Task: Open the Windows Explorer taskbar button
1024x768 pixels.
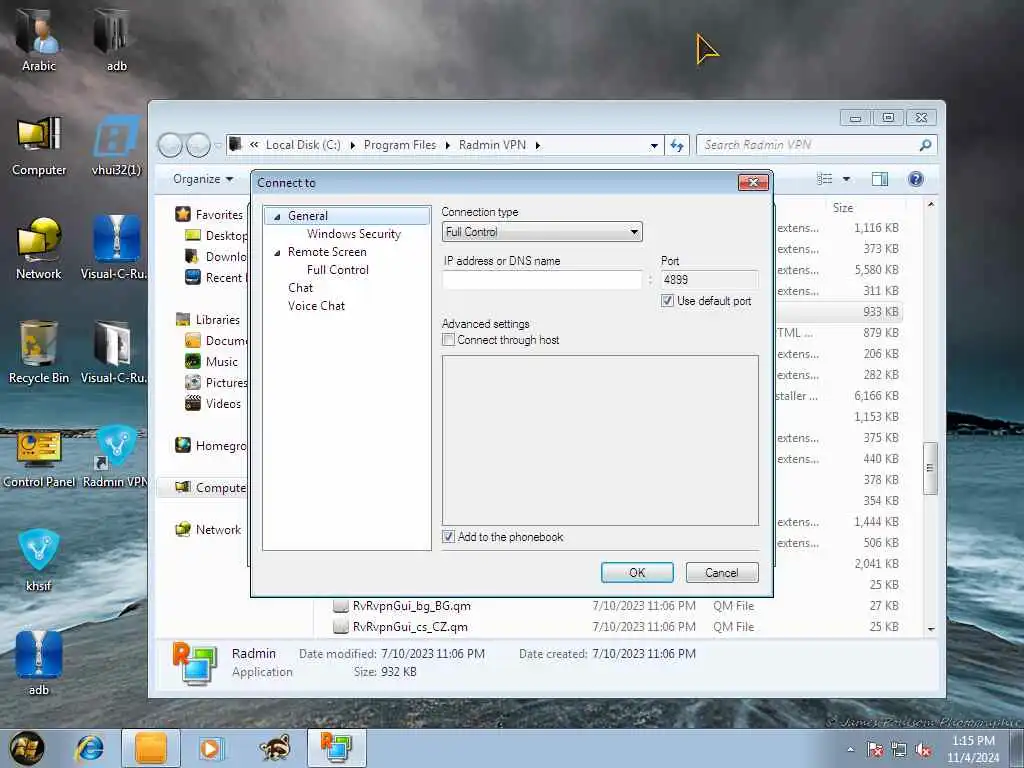Action: click(151, 748)
